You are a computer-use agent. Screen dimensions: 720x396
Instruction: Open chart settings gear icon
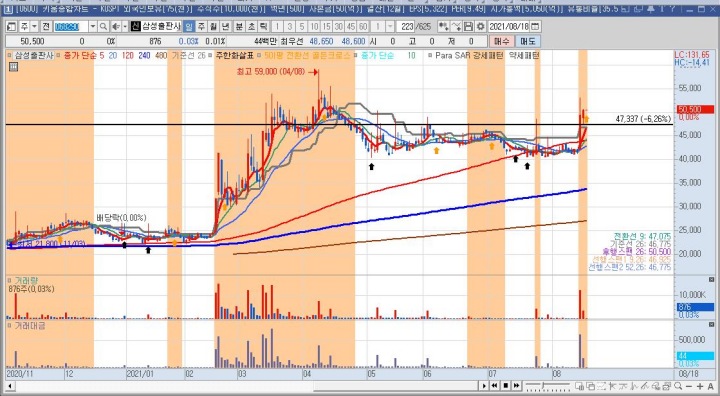(480, 27)
